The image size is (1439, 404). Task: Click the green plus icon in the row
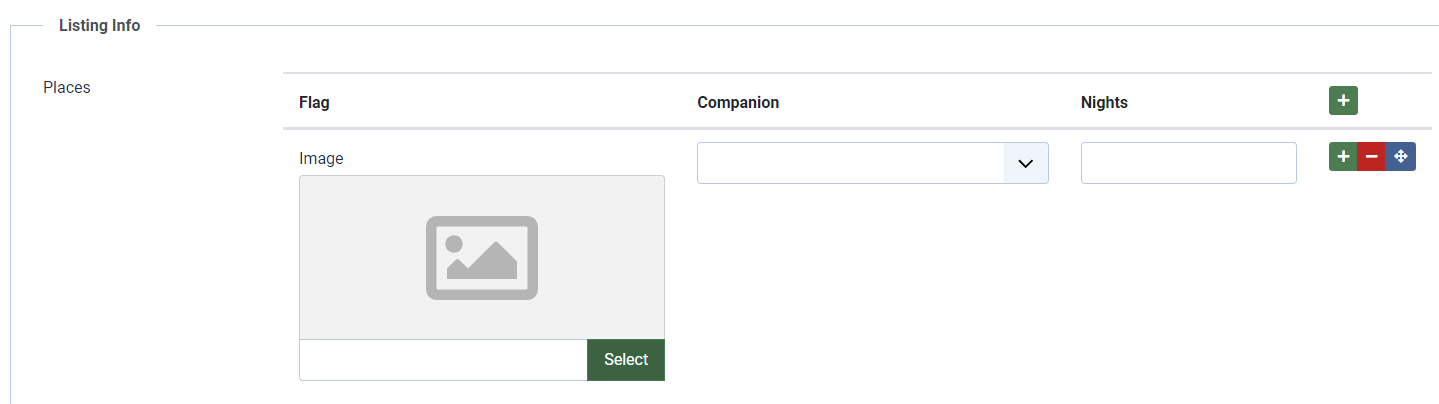click(1343, 157)
